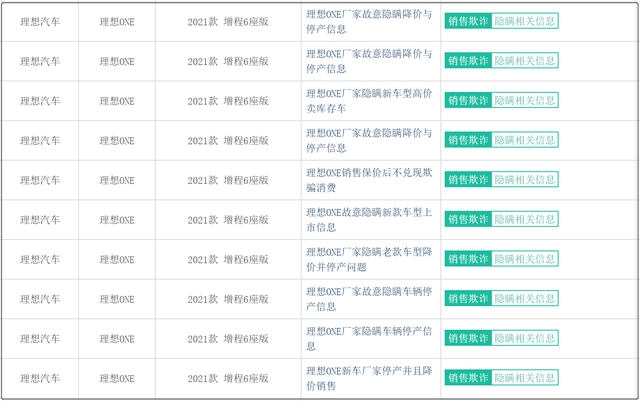Screen dimensions: 640x401
Task: Click 隐瞒相关信息 tag in 停产并且降价销售 row
Action: (x=525, y=378)
